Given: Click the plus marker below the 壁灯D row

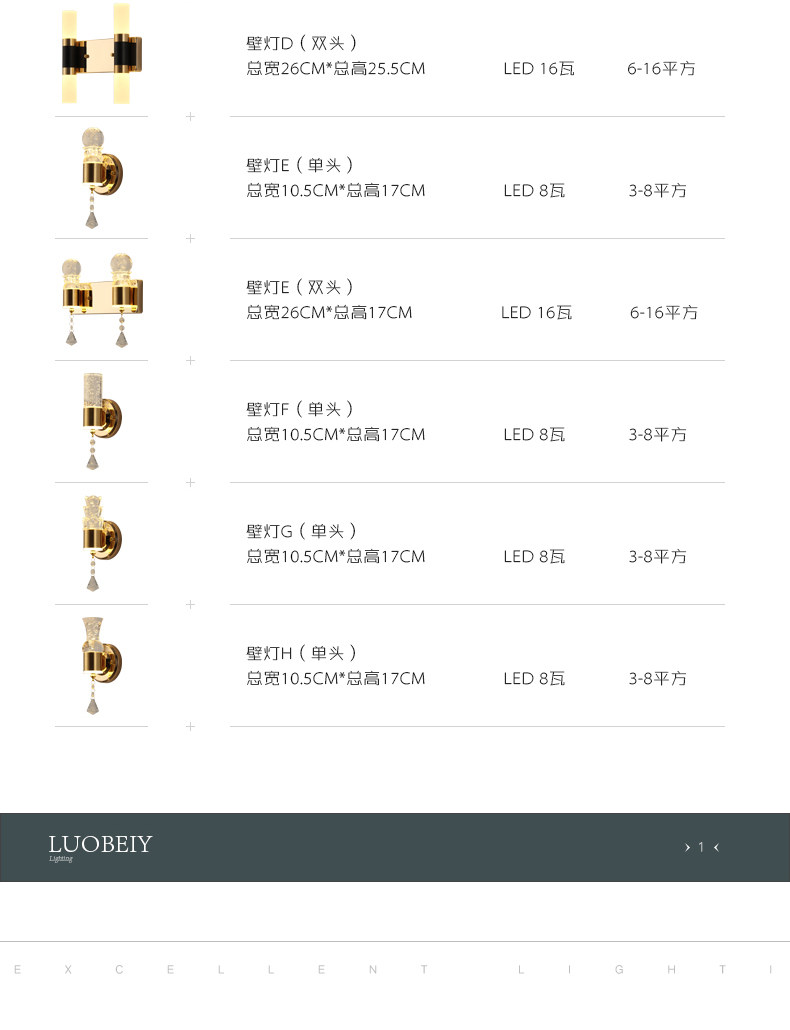Looking at the screenshot, I should [190, 116].
